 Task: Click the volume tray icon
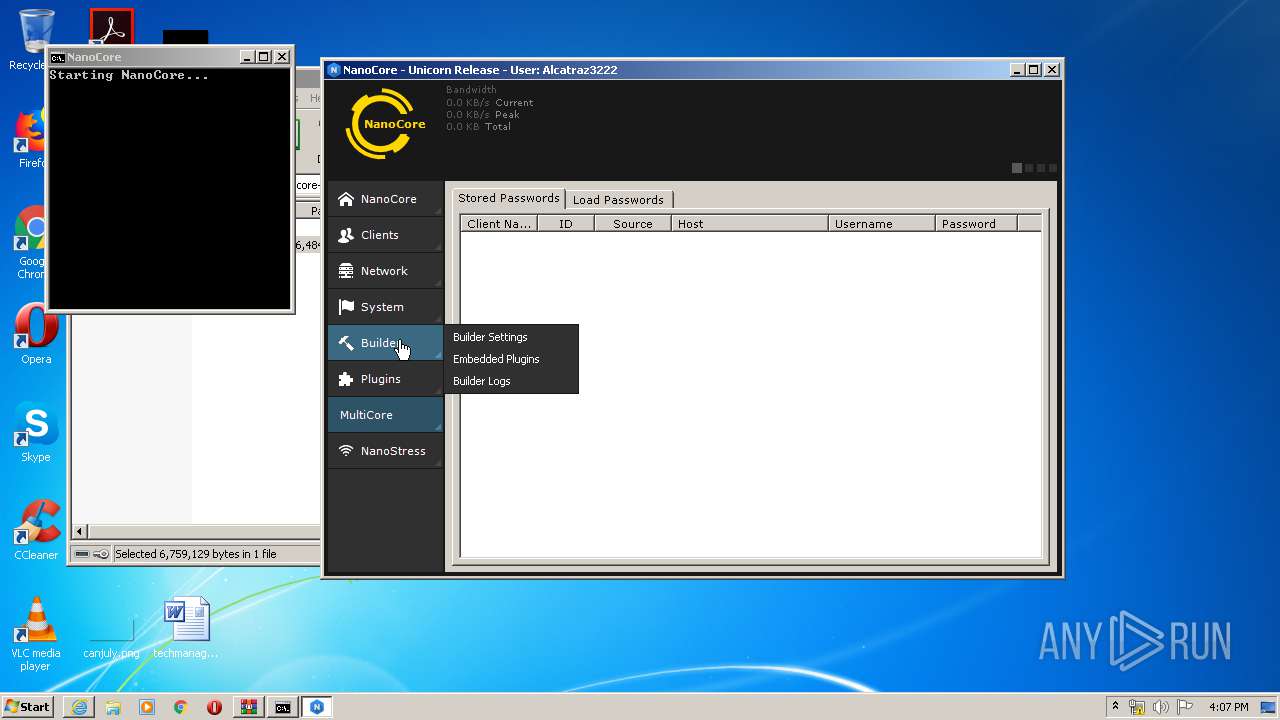(x=1160, y=707)
